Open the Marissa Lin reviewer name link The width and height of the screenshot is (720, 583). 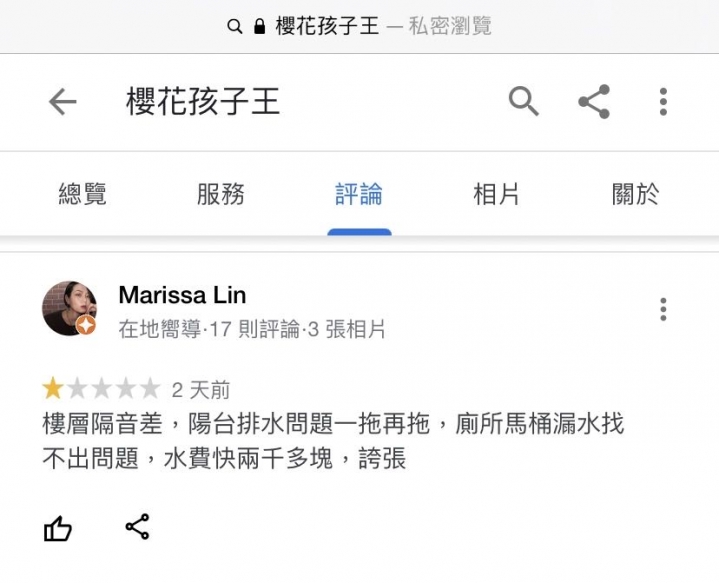[182, 295]
